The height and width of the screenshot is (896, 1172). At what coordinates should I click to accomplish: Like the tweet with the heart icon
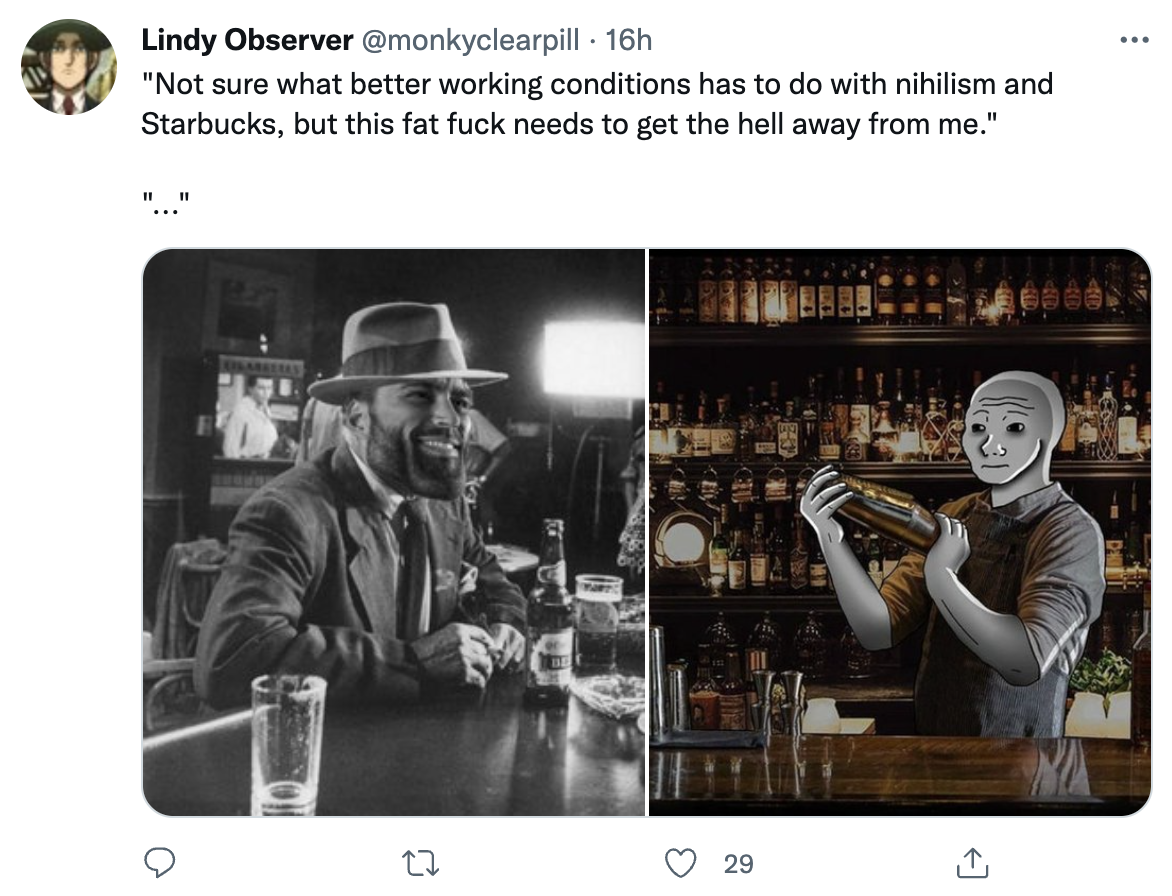pos(681,863)
